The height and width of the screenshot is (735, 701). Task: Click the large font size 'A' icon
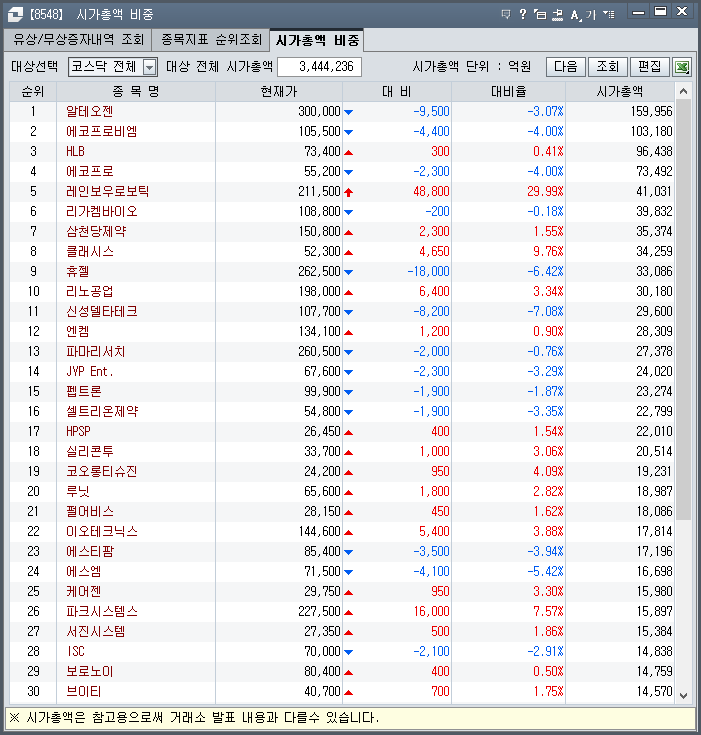pyautogui.click(x=575, y=15)
